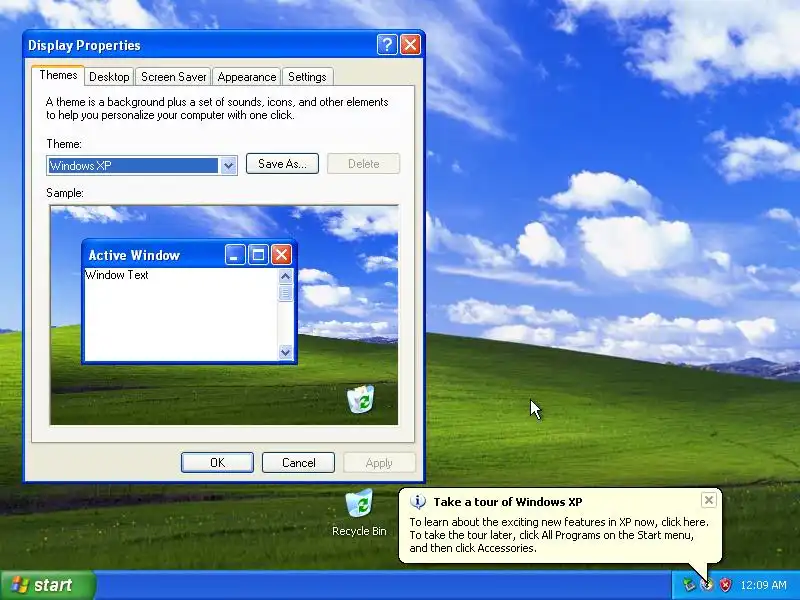Screen dimensions: 800x600
Task: Open the Start menu
Action: coord(48,585)
